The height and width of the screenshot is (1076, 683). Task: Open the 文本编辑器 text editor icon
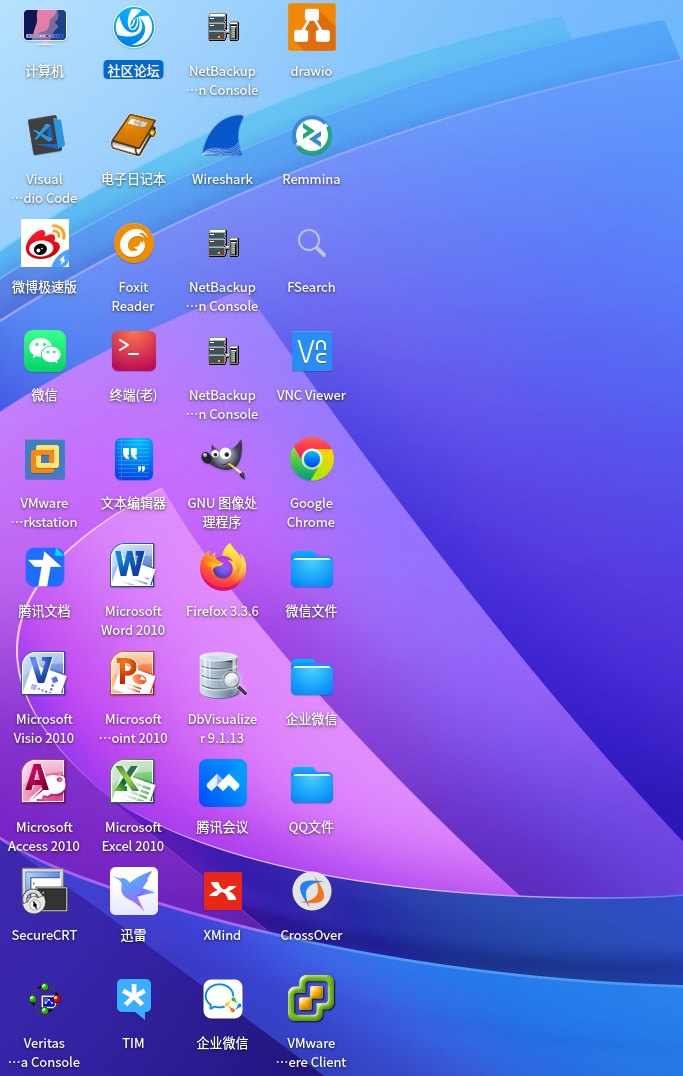click(133, 459)
